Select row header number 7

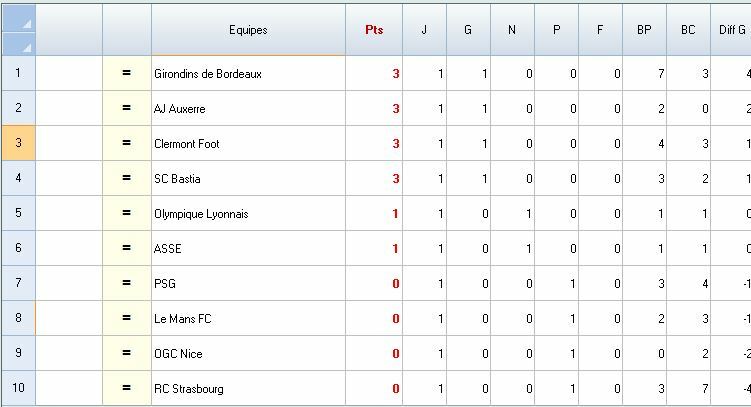pos(17,284)
